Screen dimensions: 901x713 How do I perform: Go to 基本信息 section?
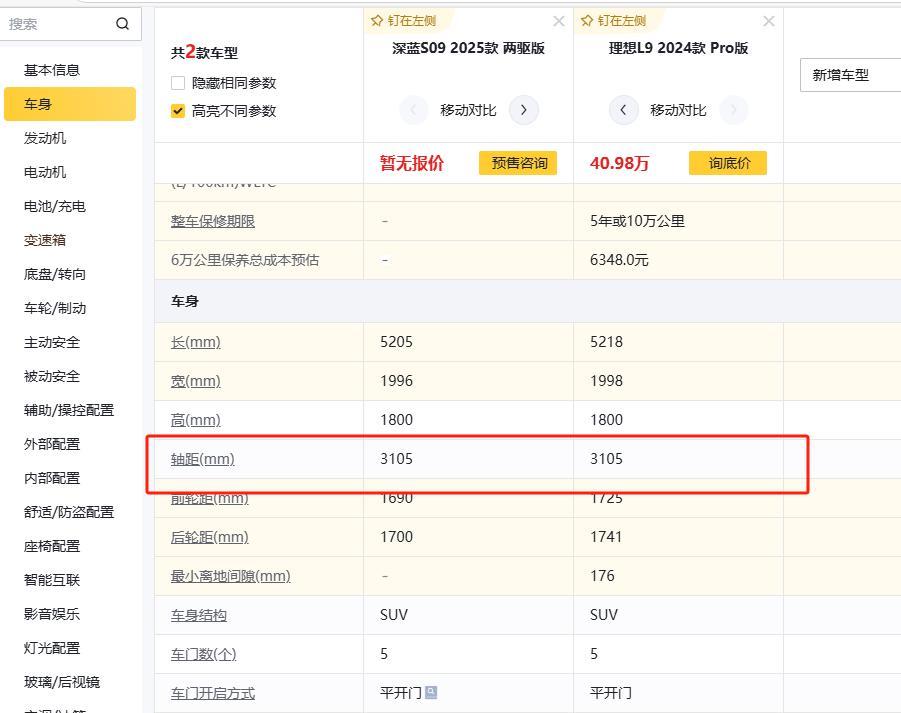tap(52, 70)
